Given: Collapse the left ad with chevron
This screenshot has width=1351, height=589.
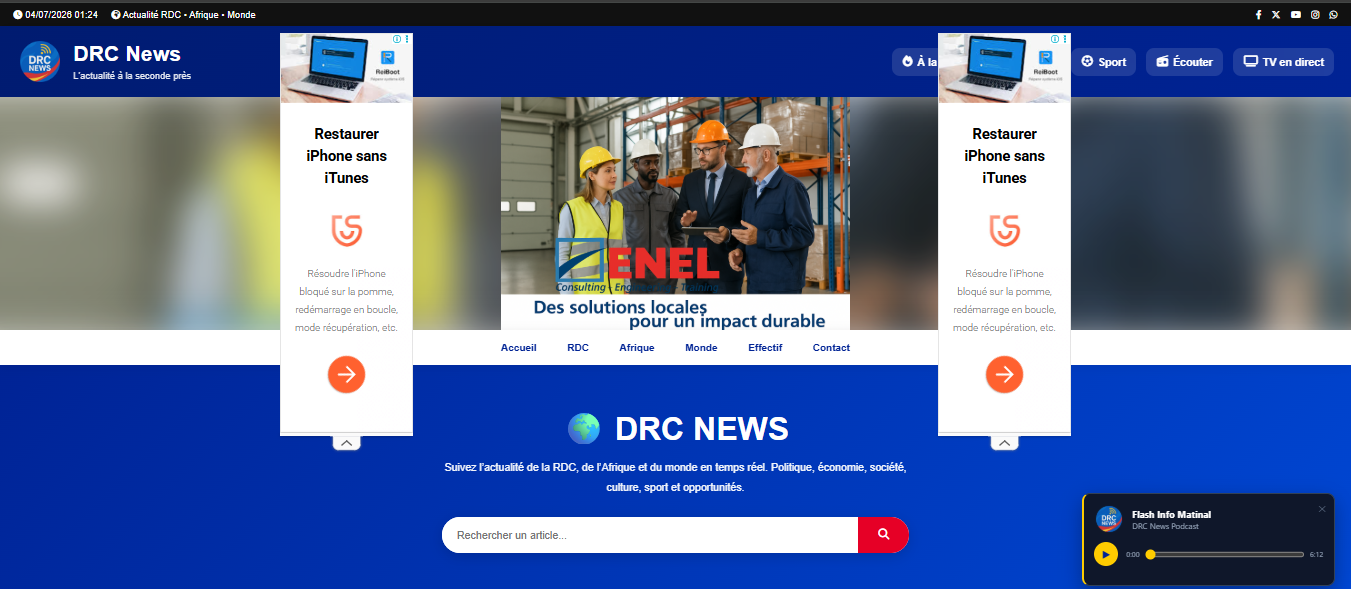Looking at the screenshot, I should click(346, 442).
